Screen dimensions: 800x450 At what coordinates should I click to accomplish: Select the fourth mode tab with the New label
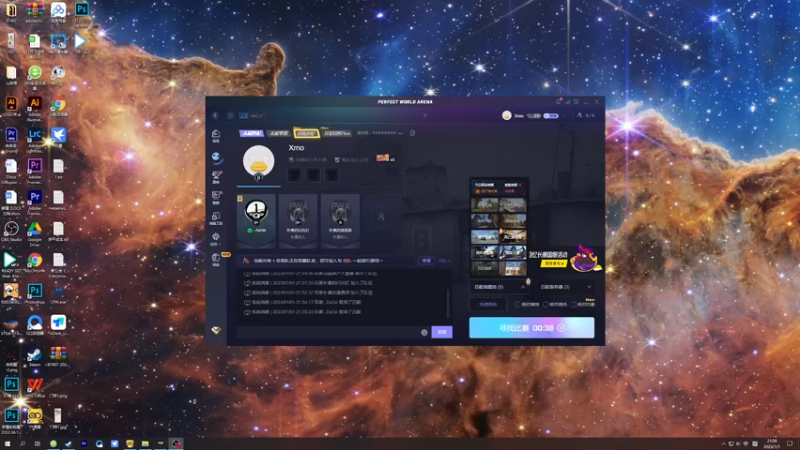(337, 133)
